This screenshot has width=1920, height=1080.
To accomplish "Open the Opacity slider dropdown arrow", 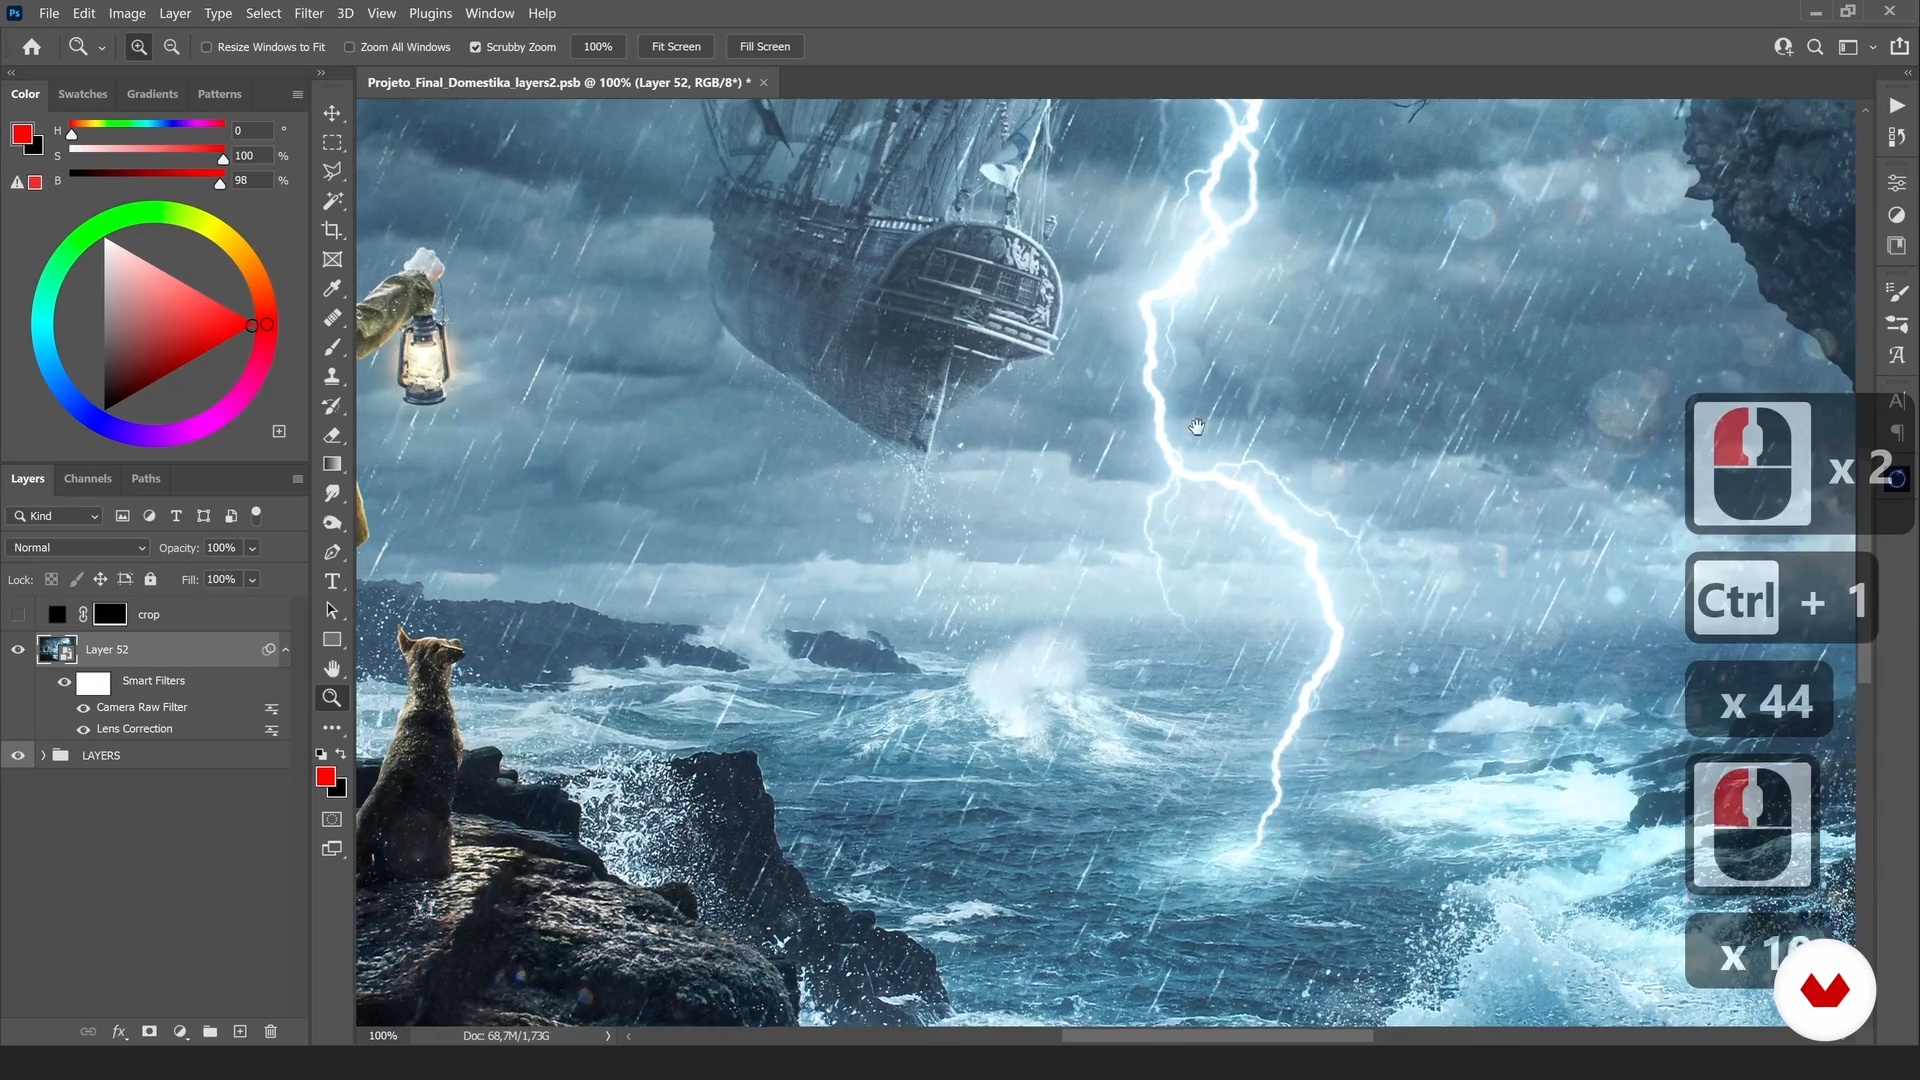I will (x=252, y=548).
